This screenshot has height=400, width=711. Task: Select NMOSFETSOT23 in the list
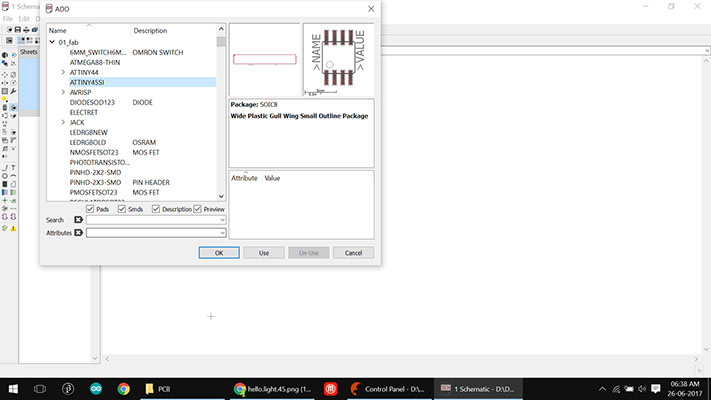coord(94,152)
